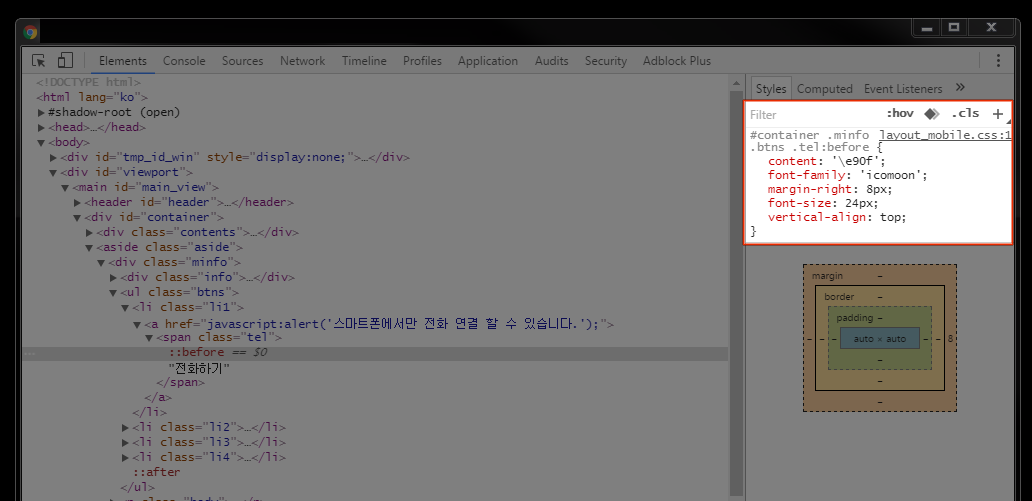Show more sidebar tabs with double chevron
The height and width of the screenshot is (501, 1032).
[960, 88]
